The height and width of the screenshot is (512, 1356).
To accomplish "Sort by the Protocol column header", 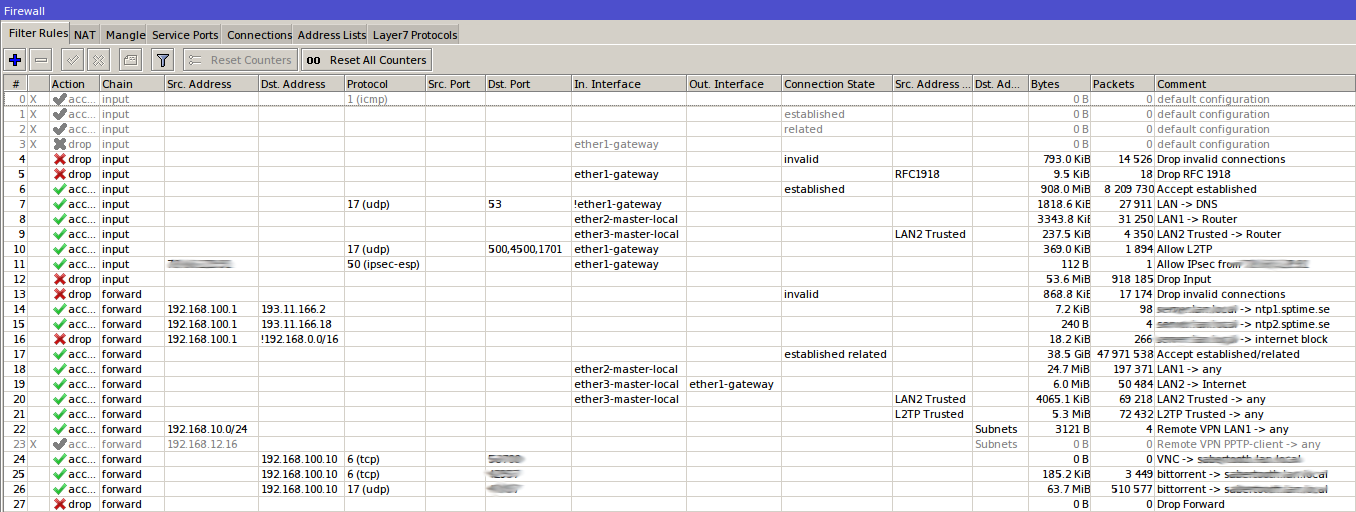I will pos(384,84).
